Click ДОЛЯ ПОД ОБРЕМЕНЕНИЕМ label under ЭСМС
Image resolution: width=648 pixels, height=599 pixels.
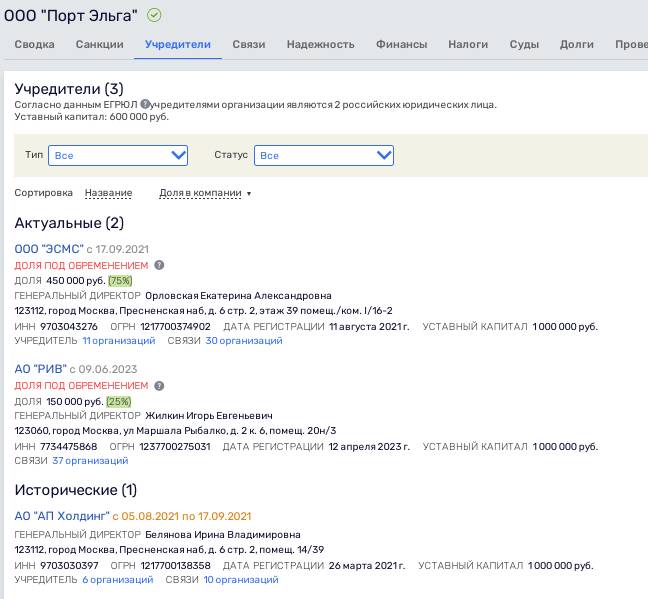click(81, 265)
